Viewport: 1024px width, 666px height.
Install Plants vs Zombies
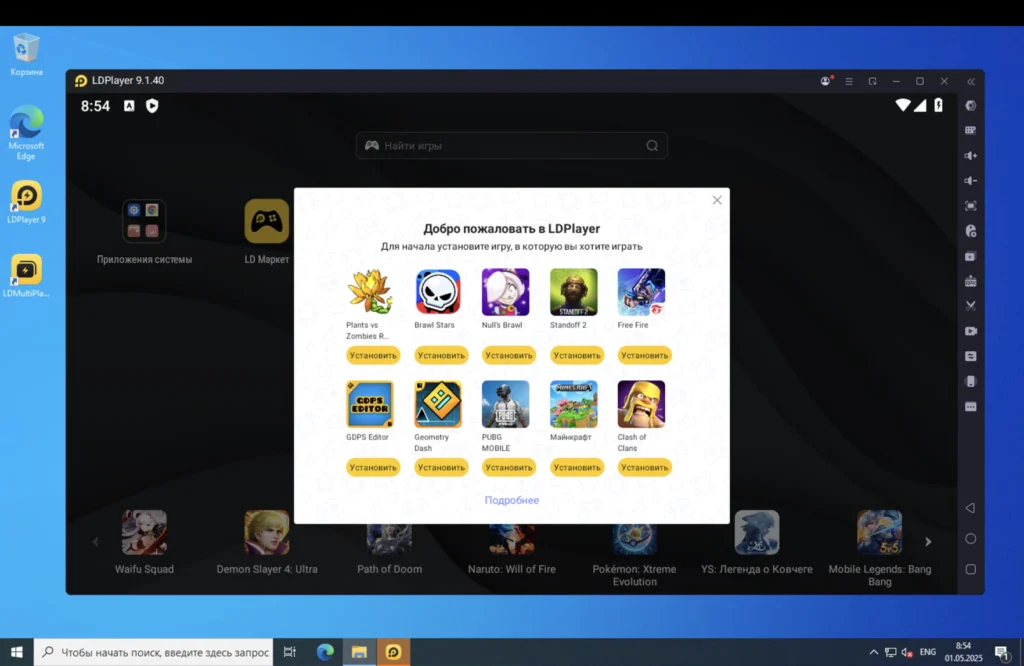pyautogui.click(x=373, y=355)
